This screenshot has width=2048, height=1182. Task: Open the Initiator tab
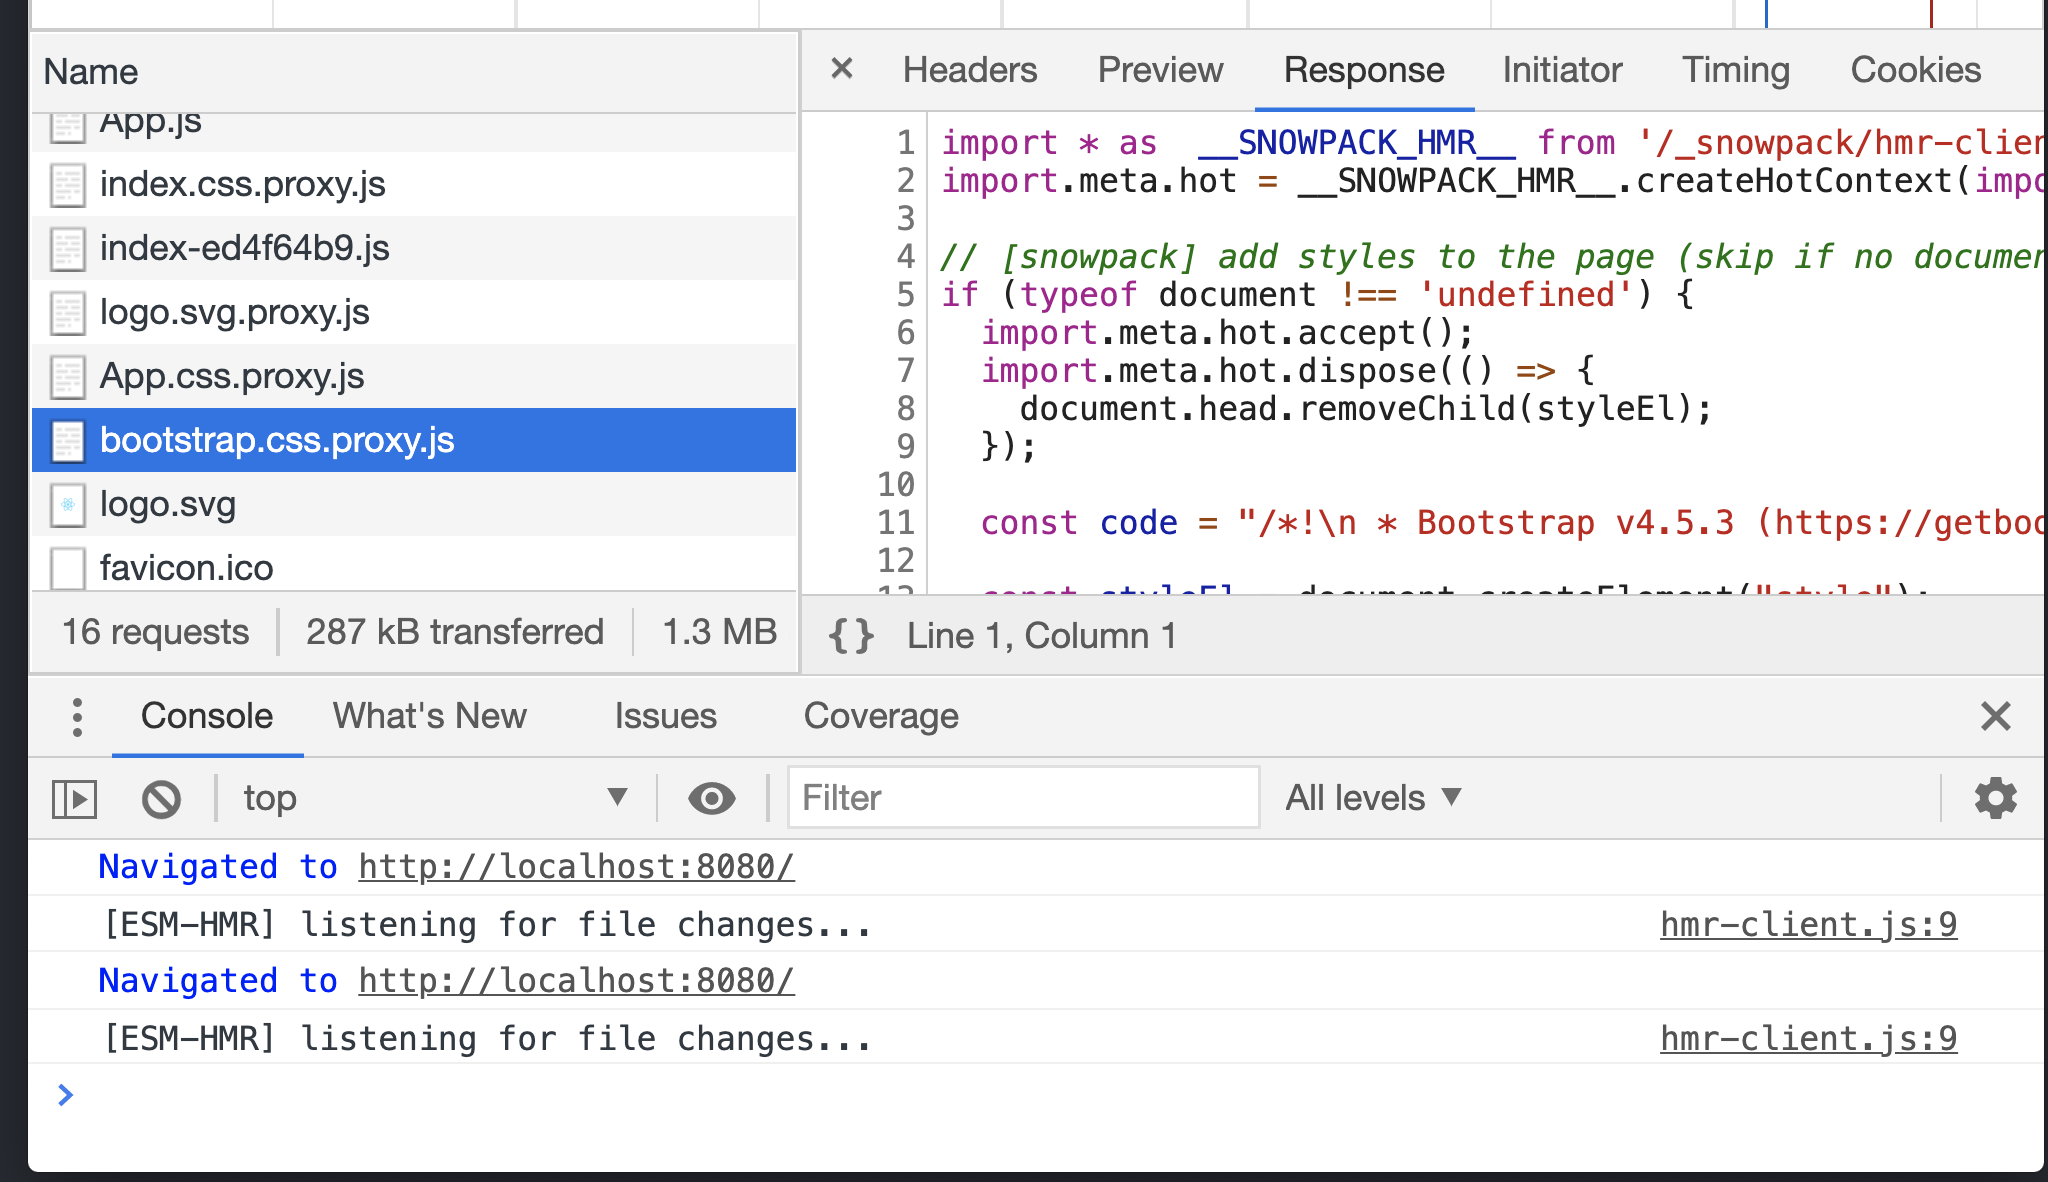coord(1560,70)
